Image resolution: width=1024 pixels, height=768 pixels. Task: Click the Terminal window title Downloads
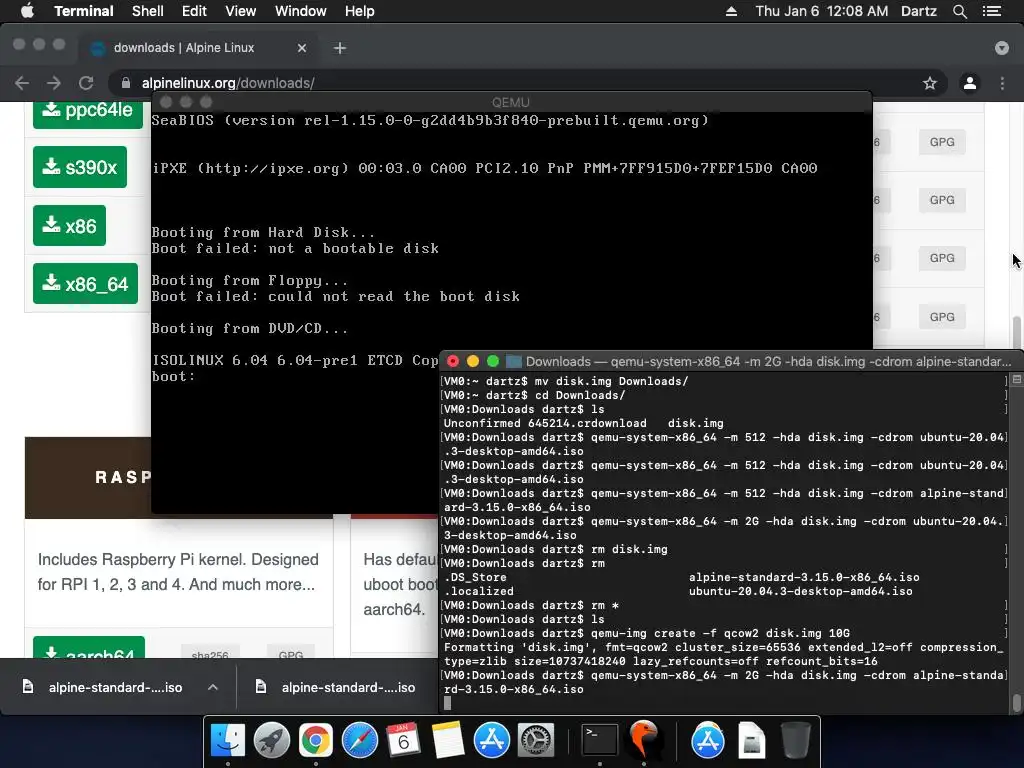coord(767,361)
